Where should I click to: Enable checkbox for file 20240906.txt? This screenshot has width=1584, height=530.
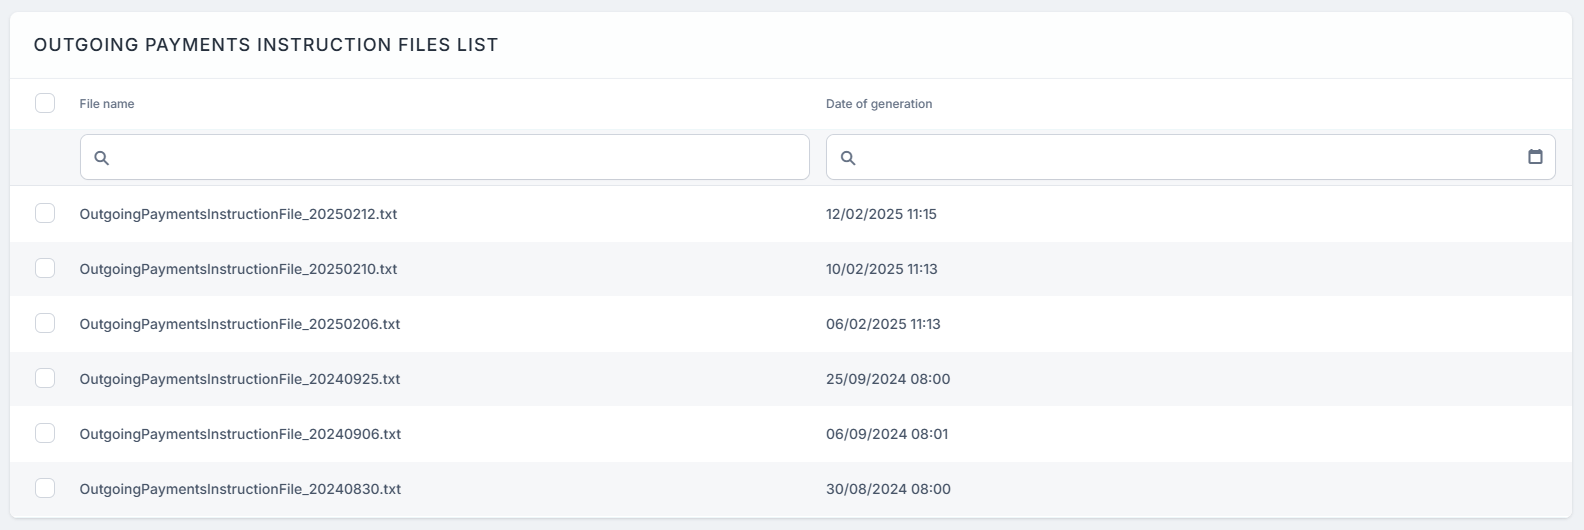click(x=45, y=433)
